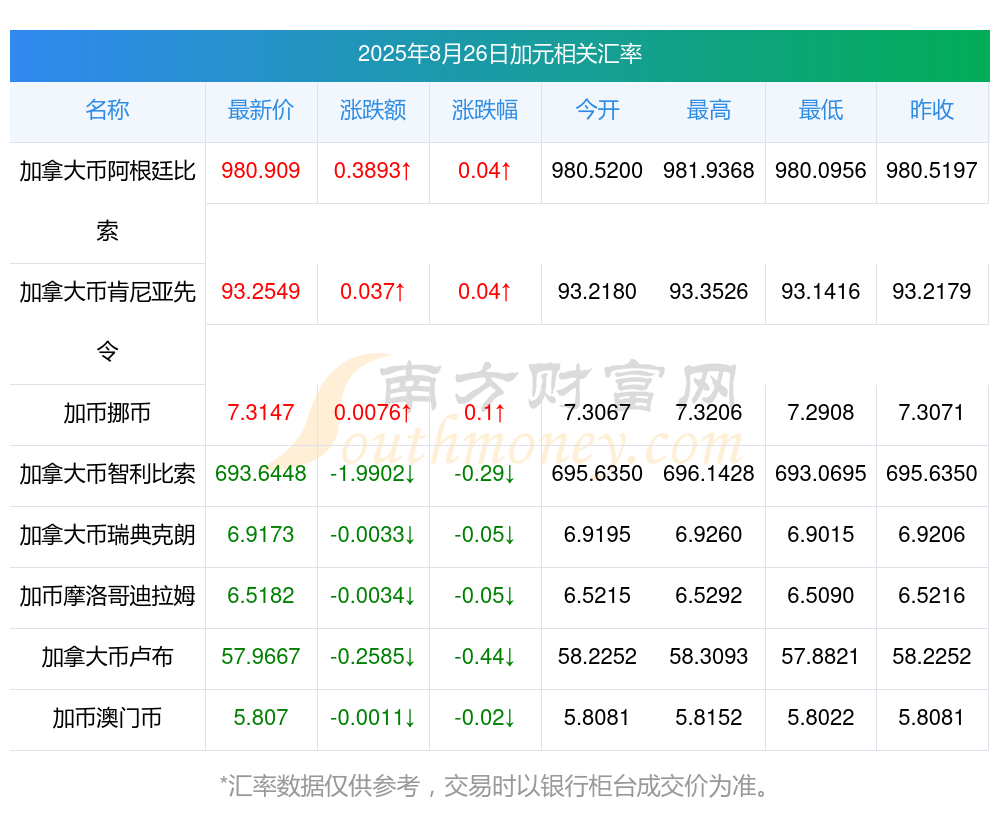Select the 昨收 column header

pos(932,110)
